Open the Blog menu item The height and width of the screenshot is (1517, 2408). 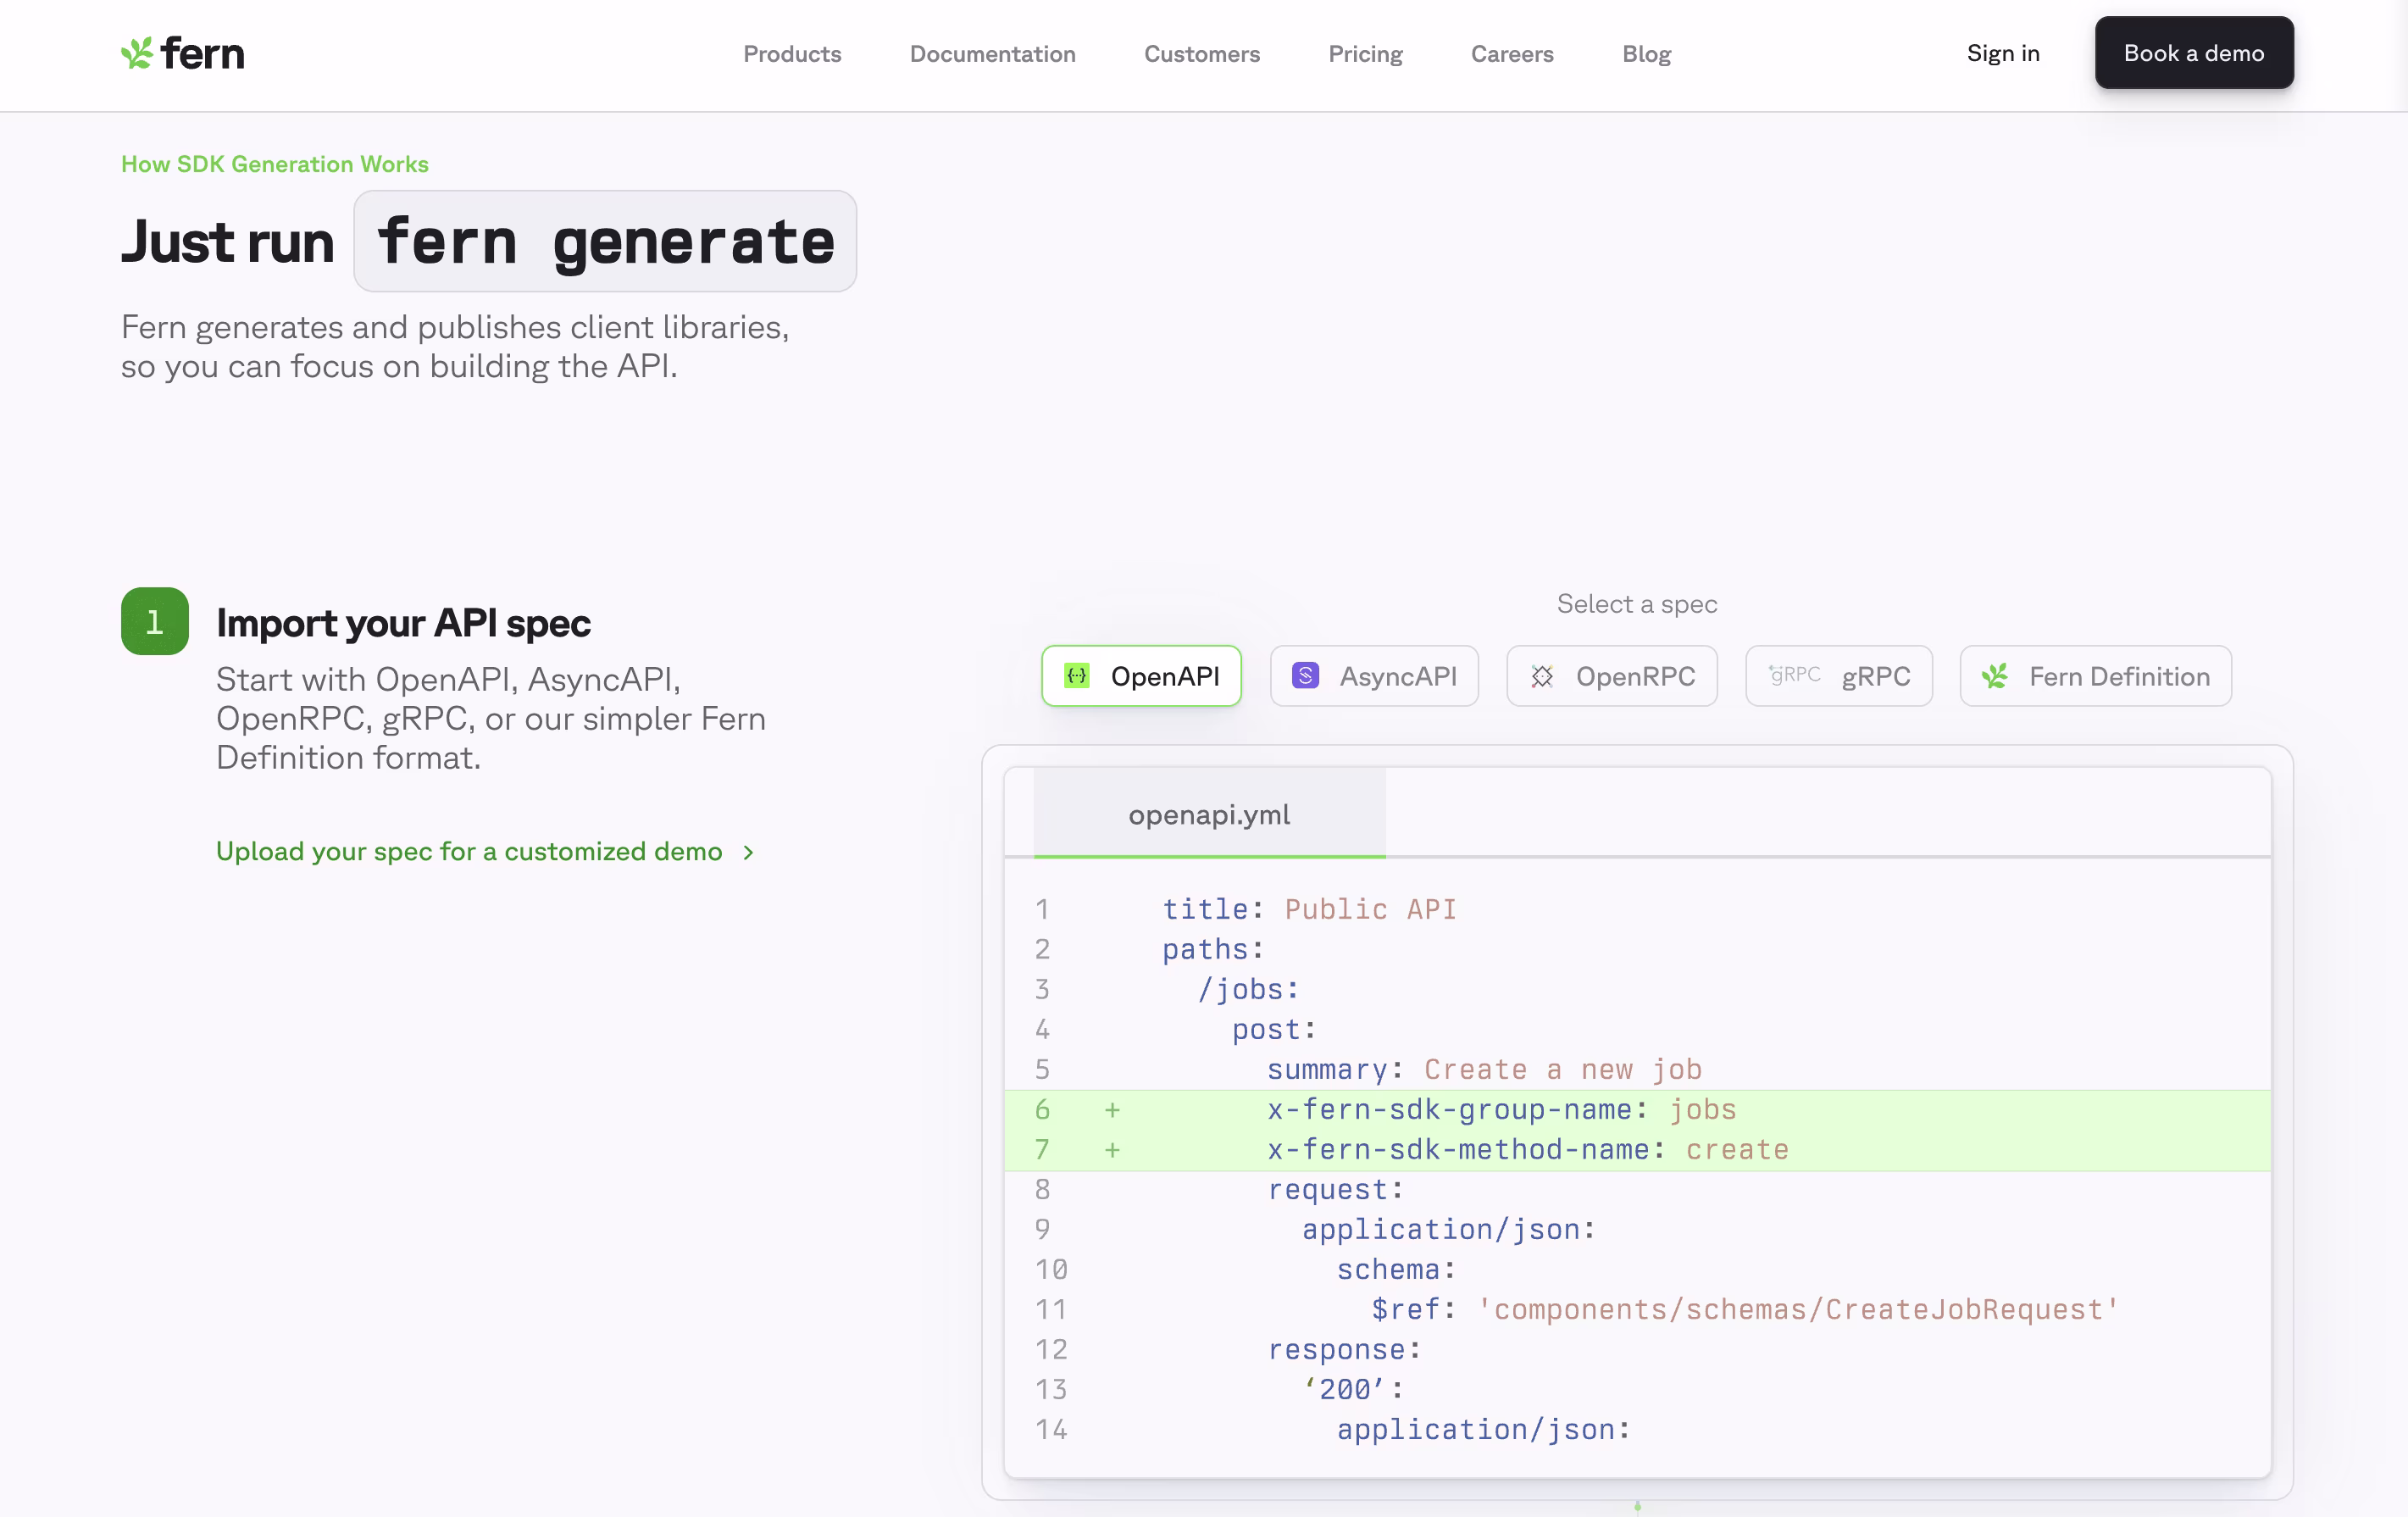[x=1646, y=54]
